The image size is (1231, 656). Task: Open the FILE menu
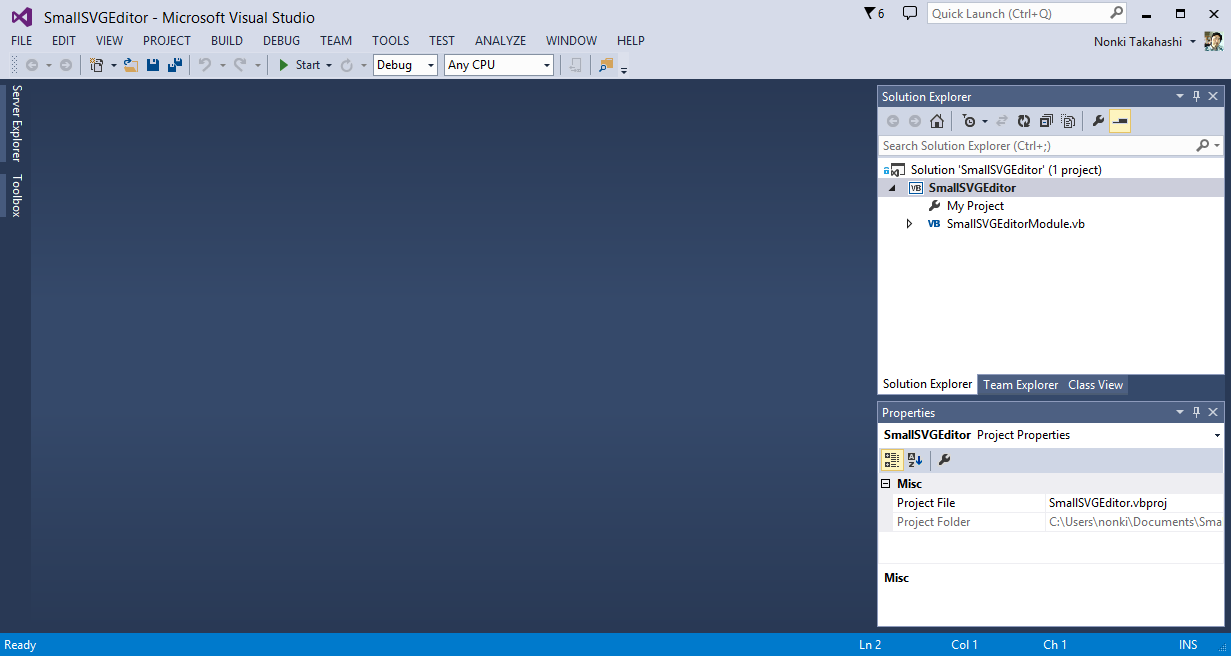coord(22,41)
